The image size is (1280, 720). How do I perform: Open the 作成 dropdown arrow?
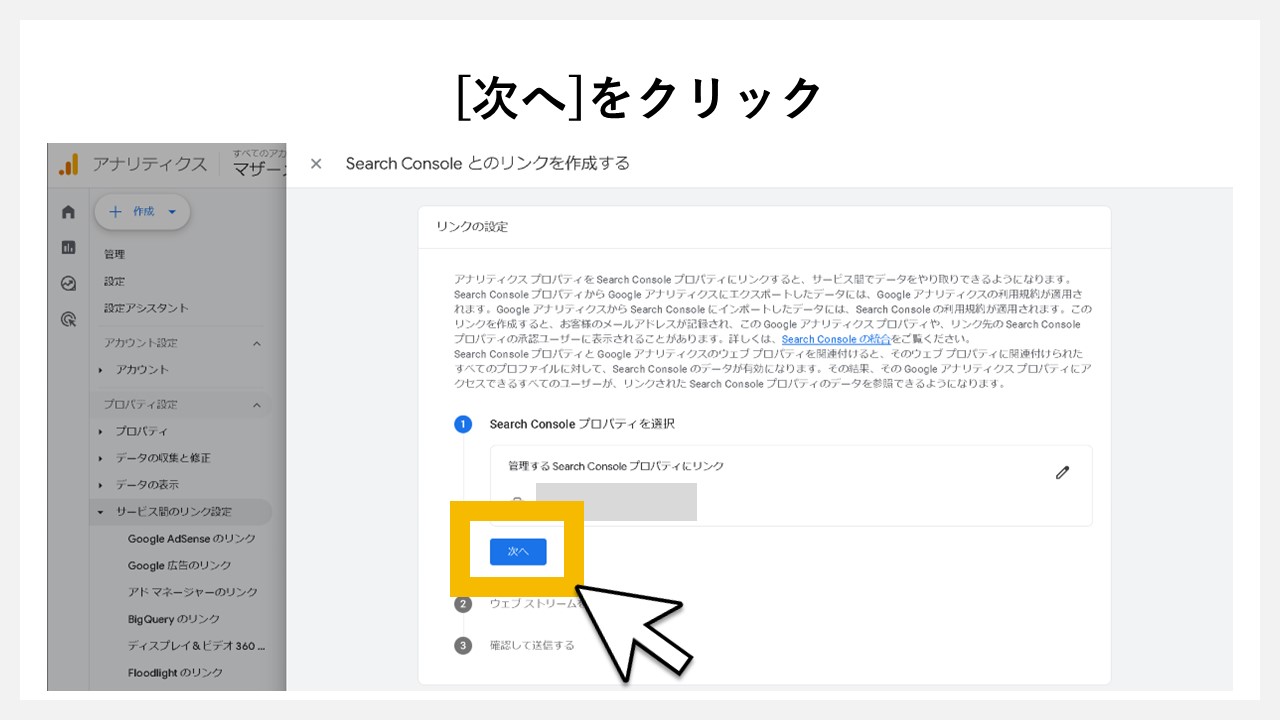coord(170,211)
